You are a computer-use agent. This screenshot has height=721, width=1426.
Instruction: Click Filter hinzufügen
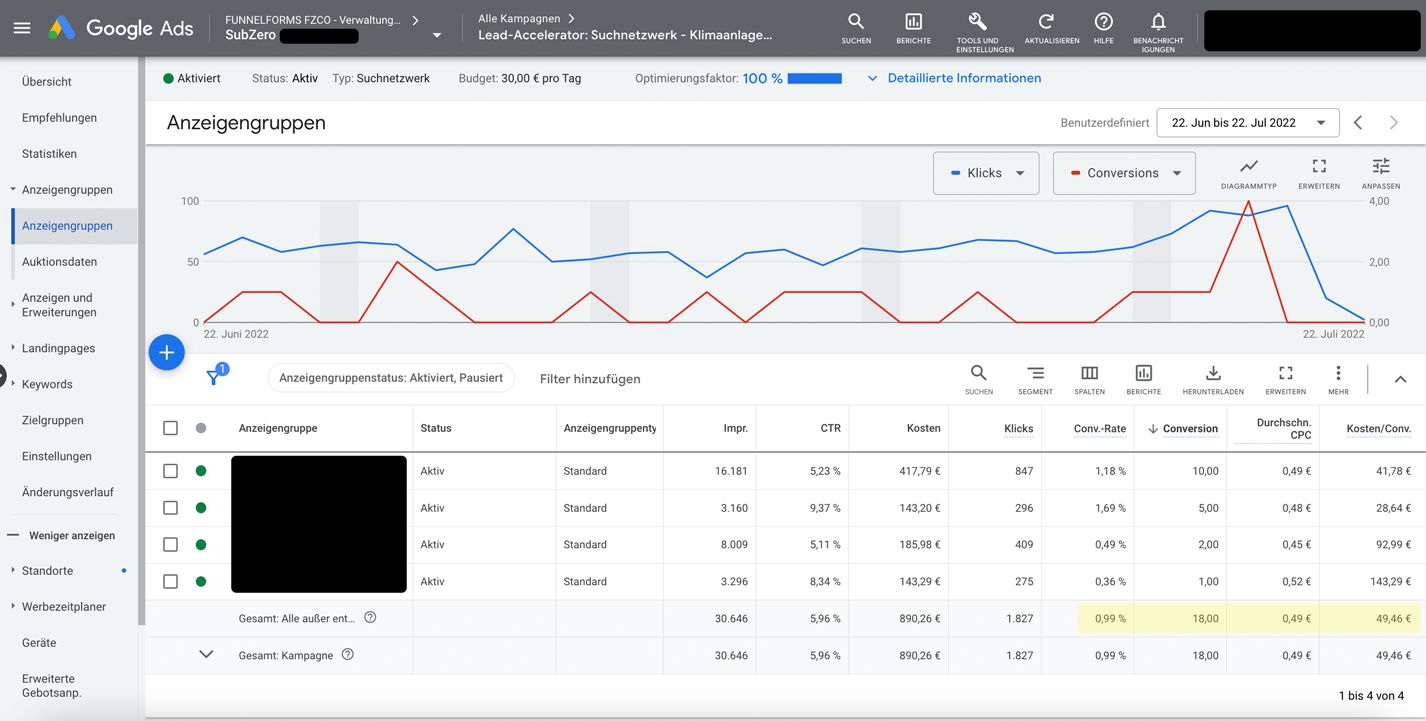(590, 379)
